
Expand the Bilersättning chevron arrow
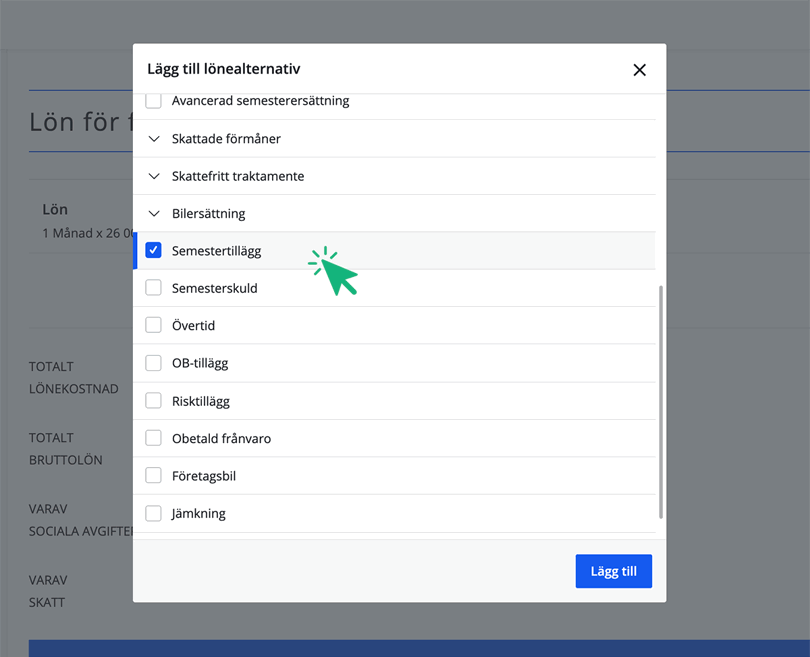tap(154, 213)
